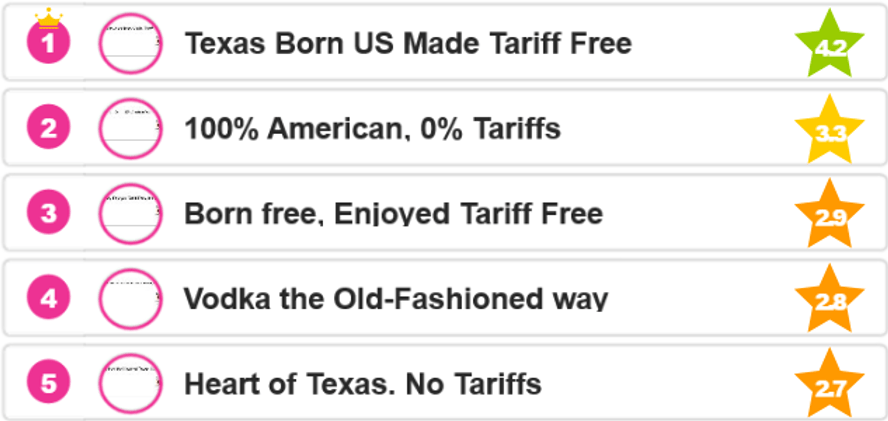Open thumbnail for Heart of Texas
This screenshot has height=421, width=888.
(x=130, y=382)
